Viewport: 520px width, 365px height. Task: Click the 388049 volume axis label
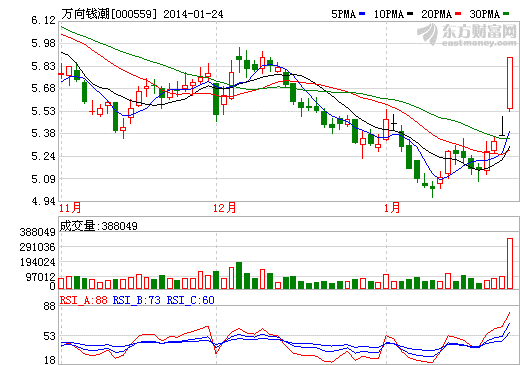[x=37, y=232]
